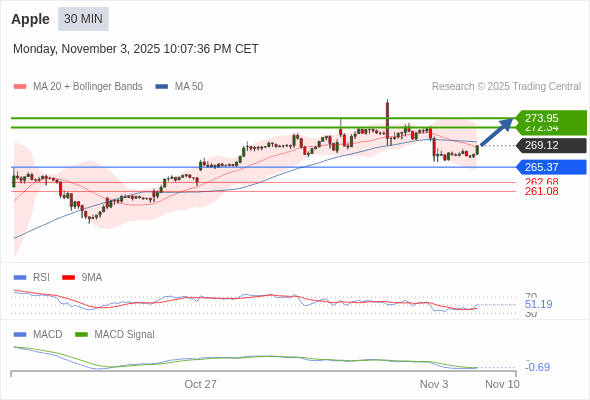Click the Nov 3 date axis label
This screenshot has width=590, height=400.
(x=434, y=384)
